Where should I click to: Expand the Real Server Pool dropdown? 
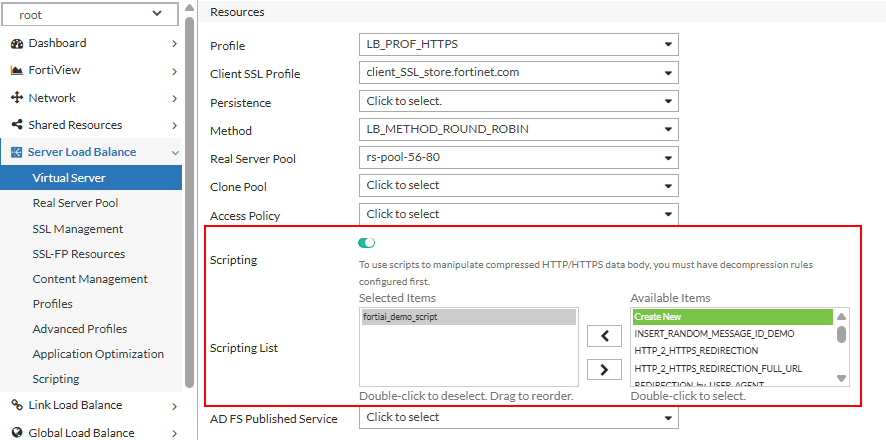518,158
